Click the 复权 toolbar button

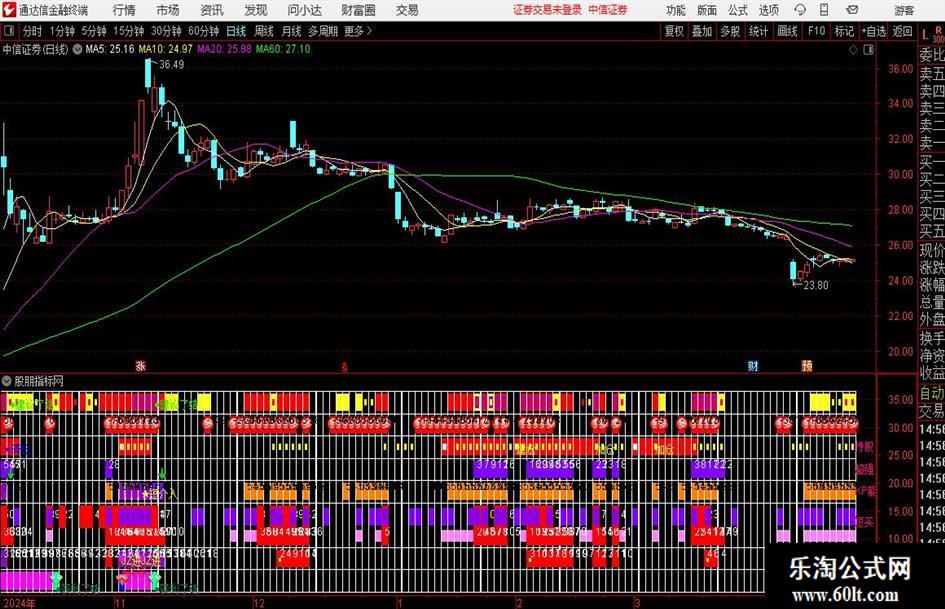click(674, 31)
